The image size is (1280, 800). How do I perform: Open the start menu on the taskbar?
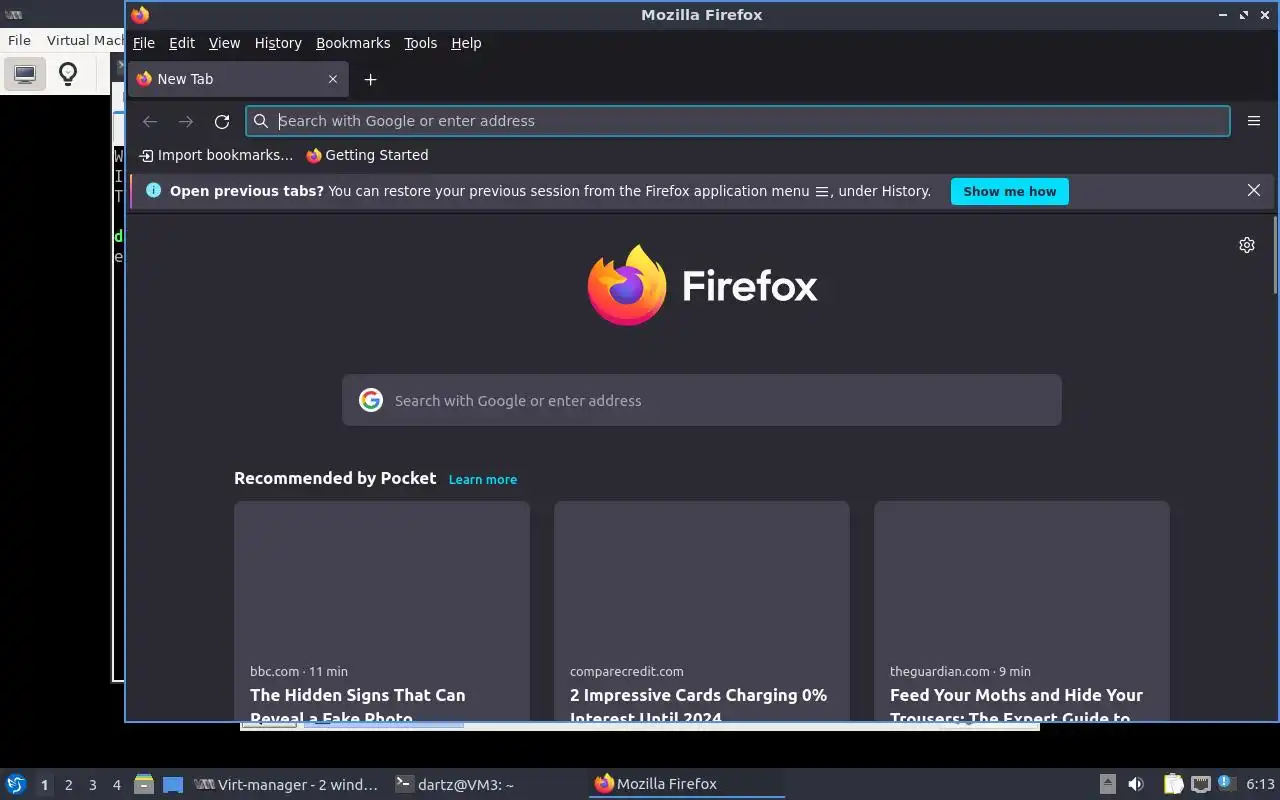15,784
